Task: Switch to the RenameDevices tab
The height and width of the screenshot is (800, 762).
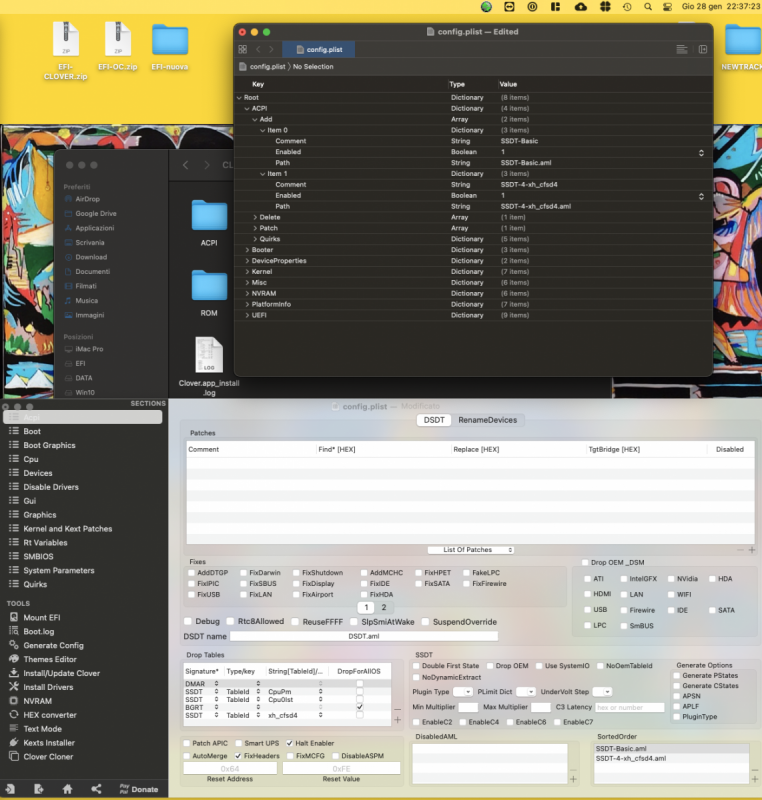Action: click(487, 420)
